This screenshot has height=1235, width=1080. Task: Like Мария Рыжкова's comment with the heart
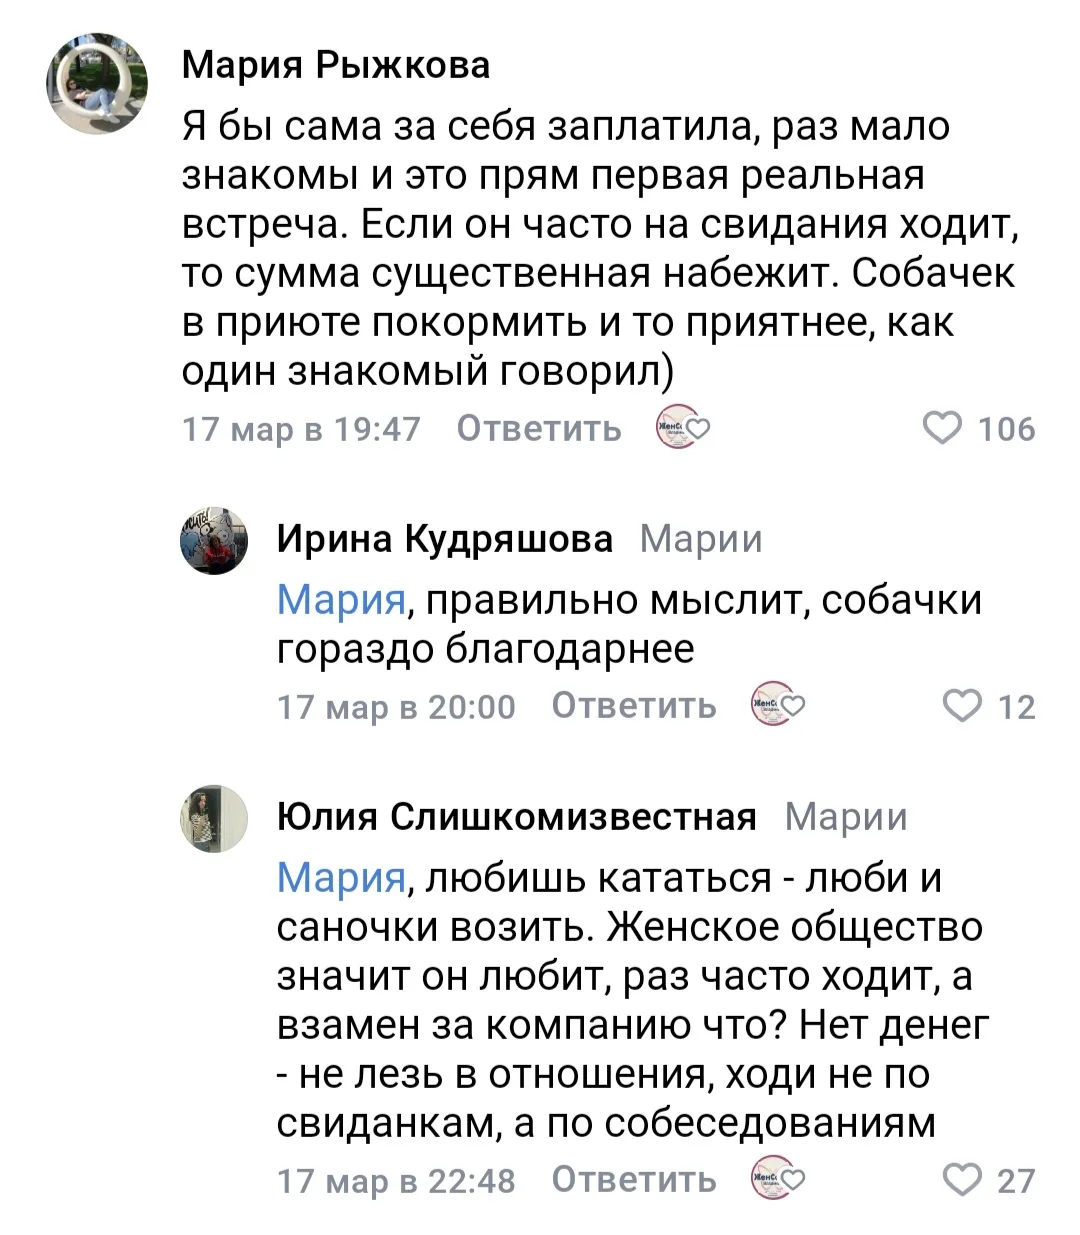pos(942,429)
